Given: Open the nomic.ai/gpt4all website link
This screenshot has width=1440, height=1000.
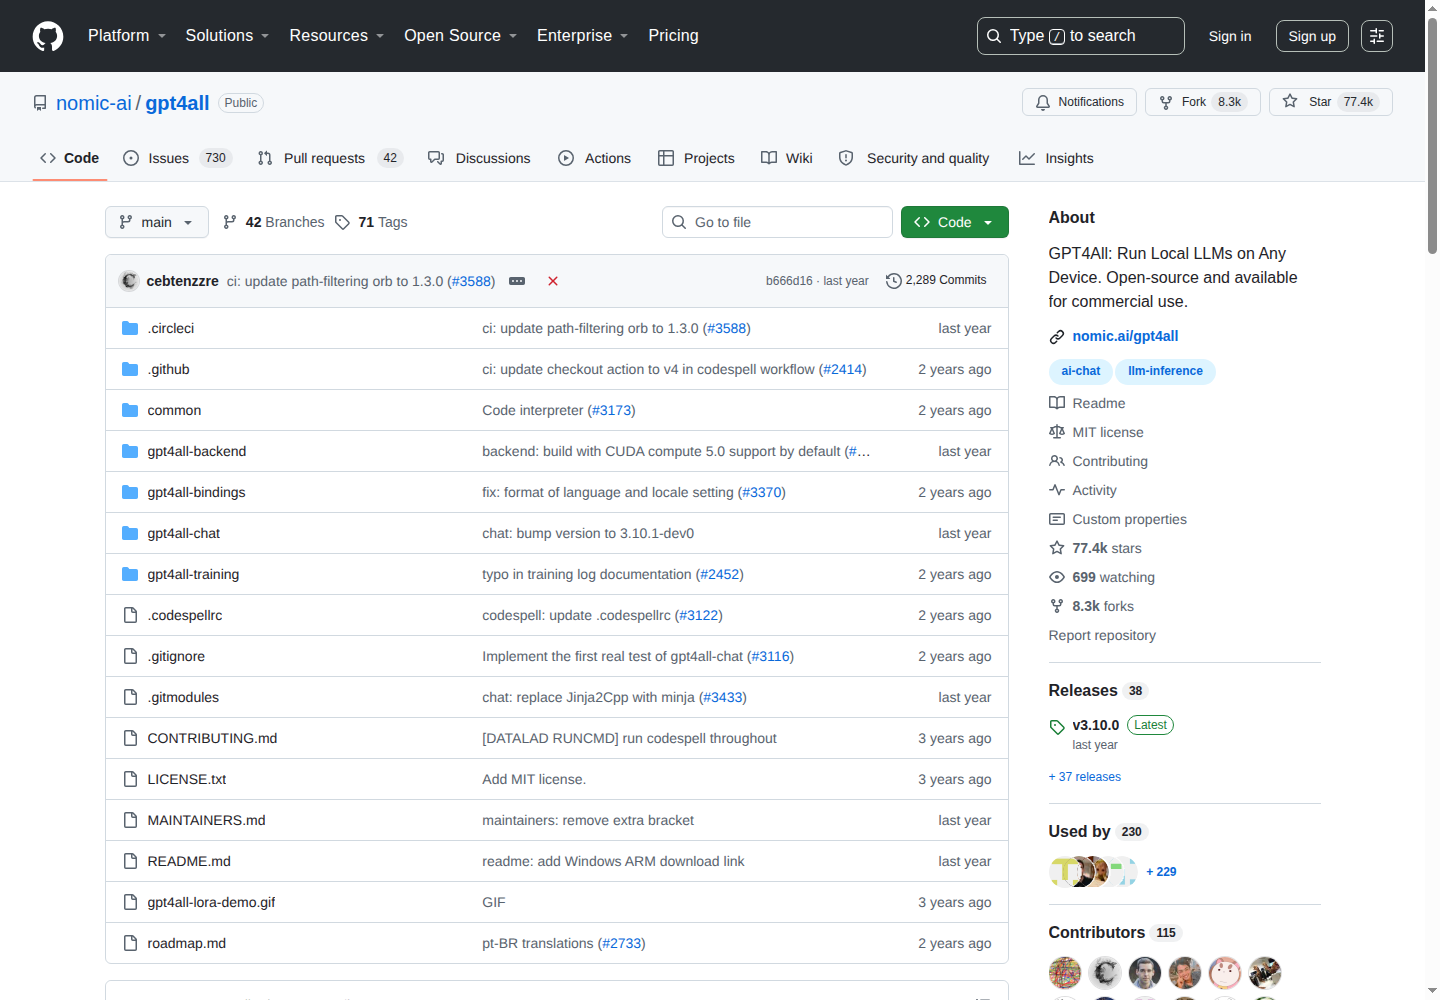Looking at the screenshot, I should (1125, 336).
